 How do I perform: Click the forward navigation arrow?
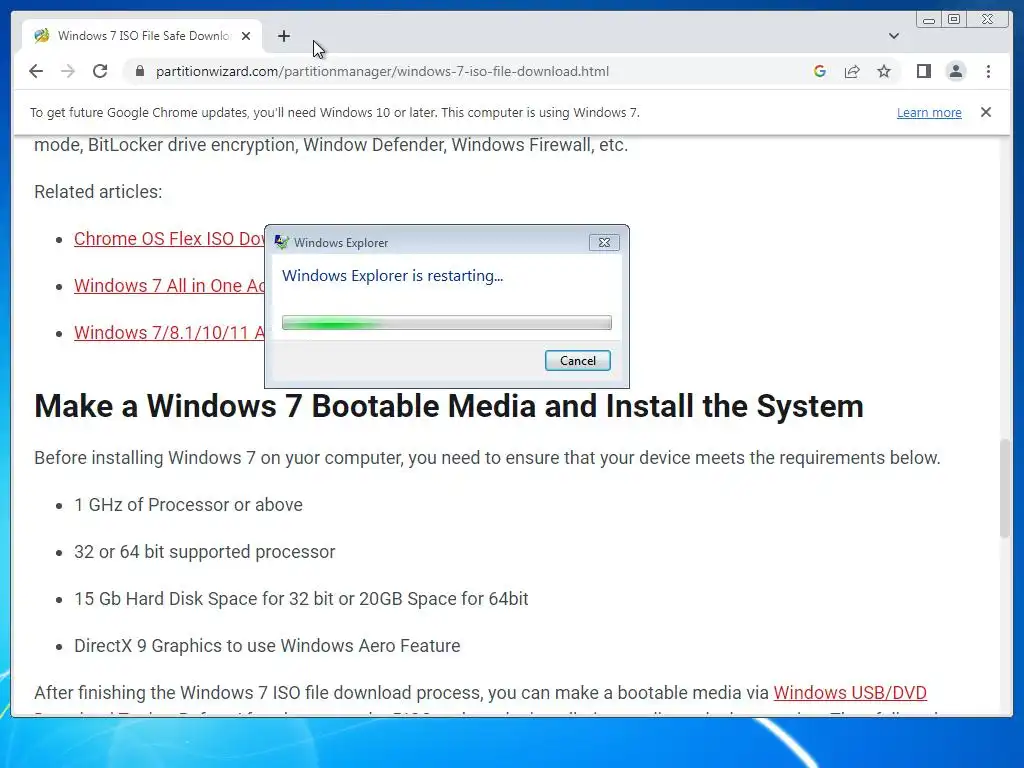tap(68, 71)
